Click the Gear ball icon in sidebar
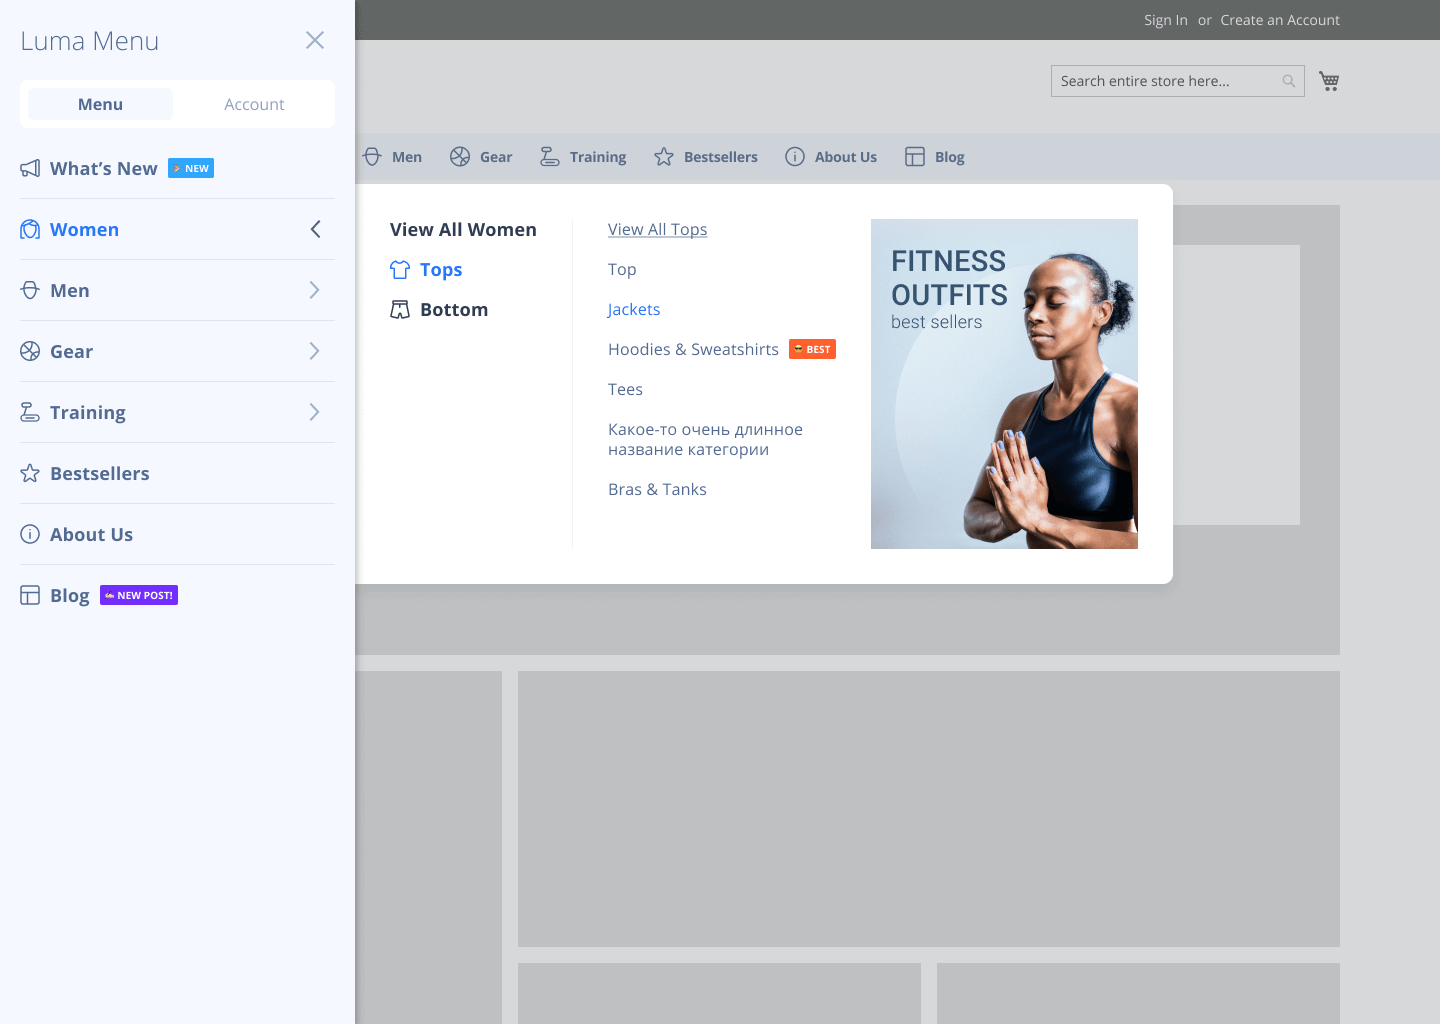Image resolution: width=1440 pixels, height=1024 pixels. (x=30, y=351)
